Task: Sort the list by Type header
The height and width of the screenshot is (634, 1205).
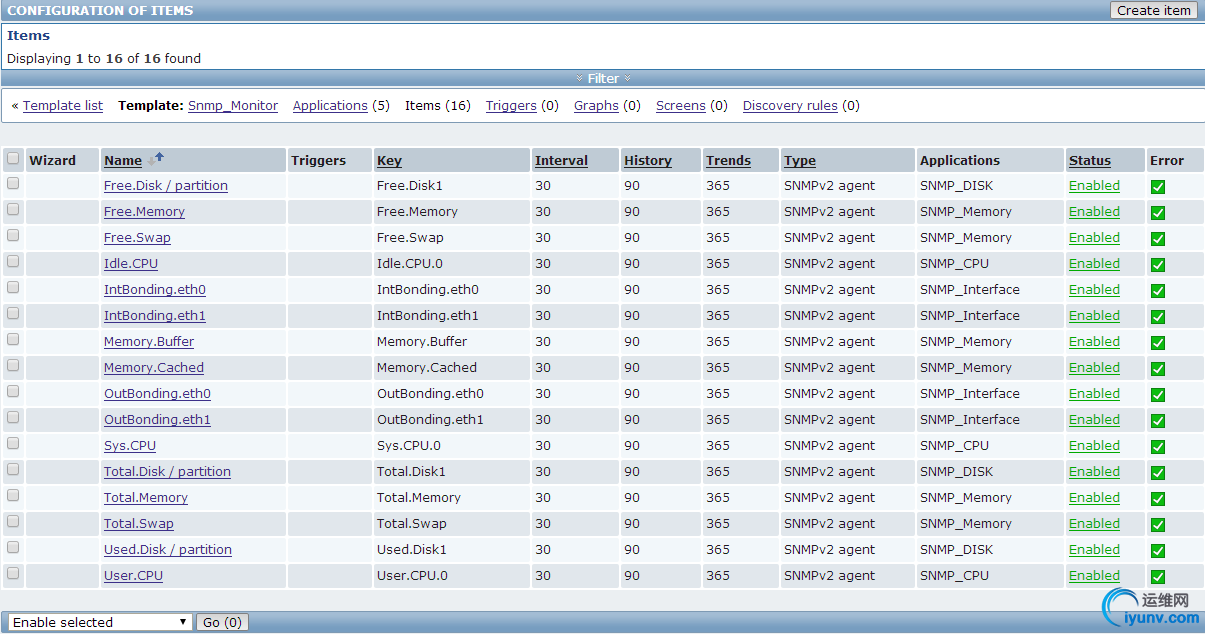Action: pyautogui.click(x=800, y=160)
